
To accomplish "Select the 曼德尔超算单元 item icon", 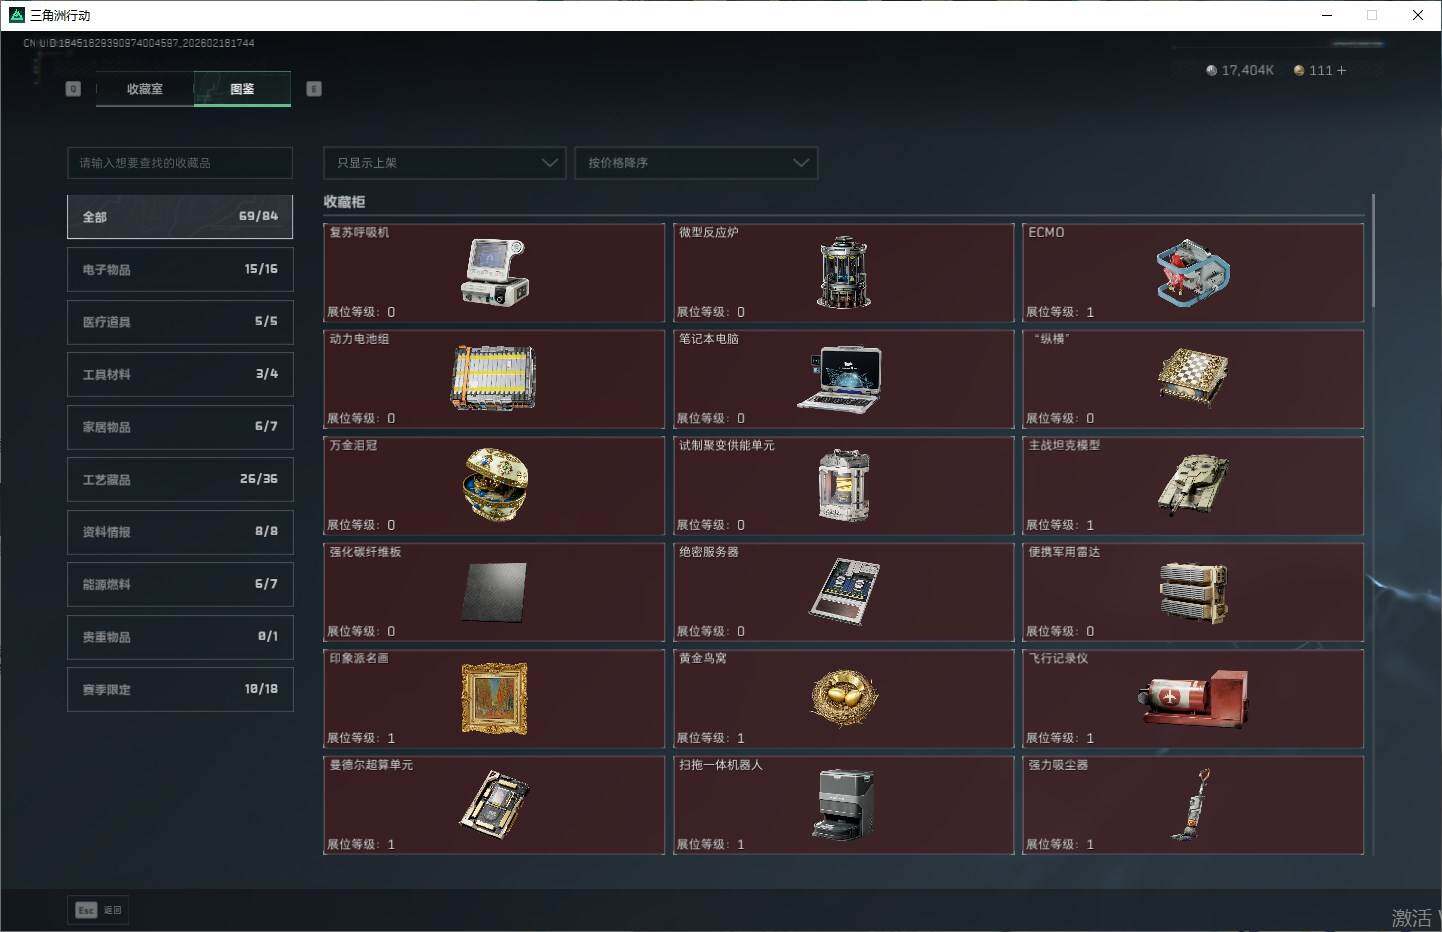I will pos(494,804).
